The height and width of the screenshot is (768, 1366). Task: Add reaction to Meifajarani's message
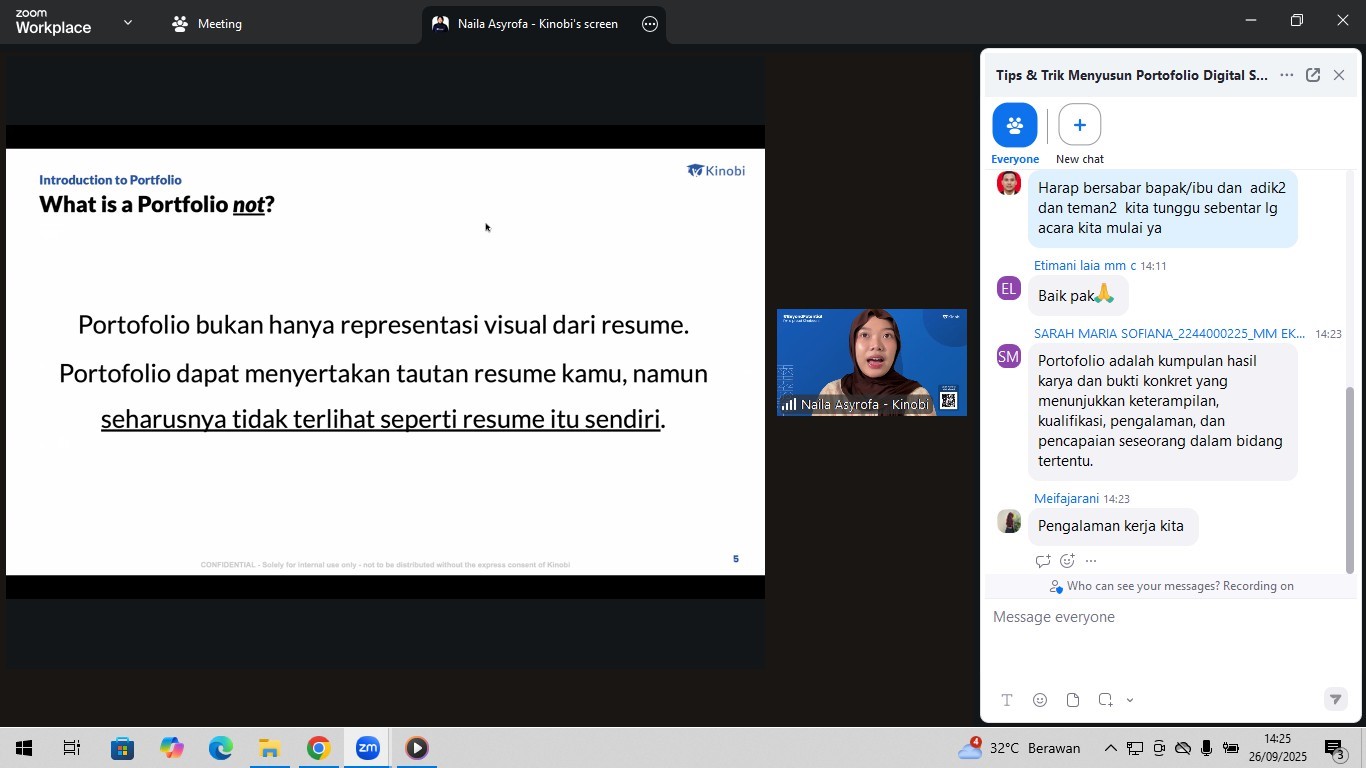(x=1067, y=561)
